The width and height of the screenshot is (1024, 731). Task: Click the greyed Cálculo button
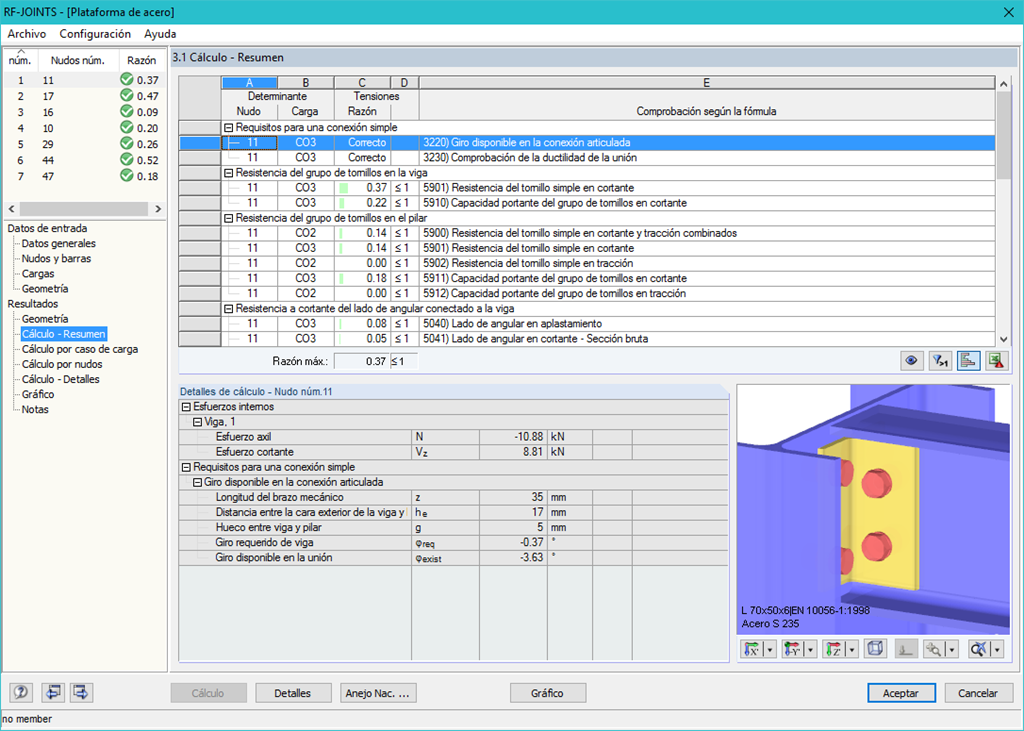coord(208,693)
